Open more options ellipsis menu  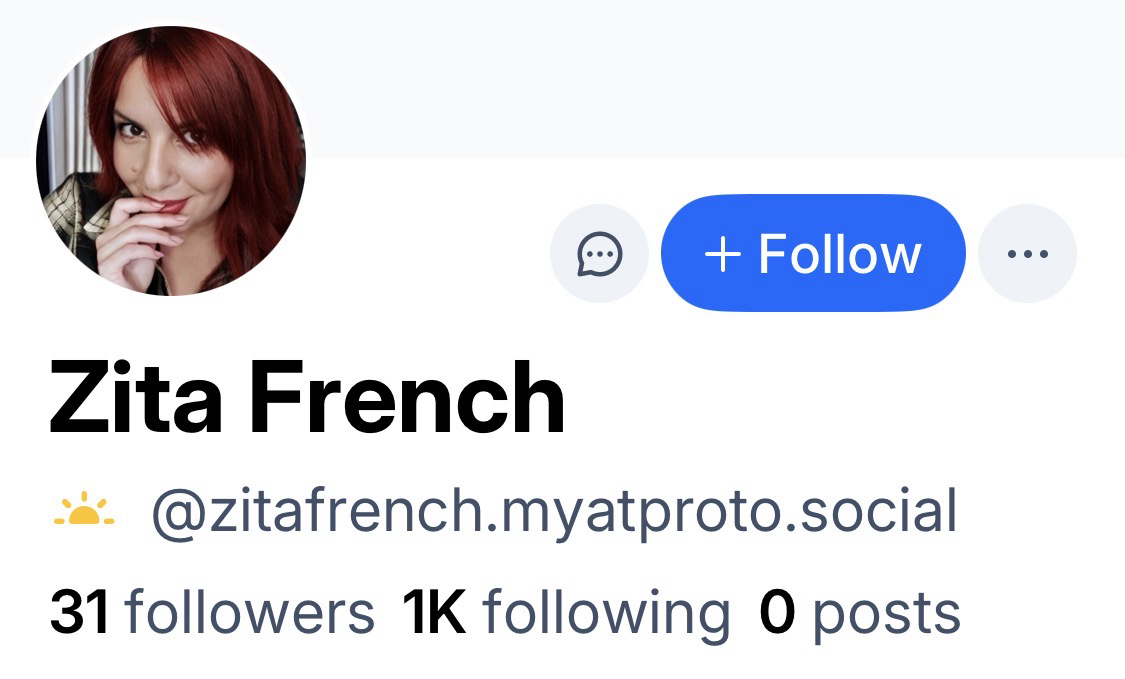[1027, 254]
